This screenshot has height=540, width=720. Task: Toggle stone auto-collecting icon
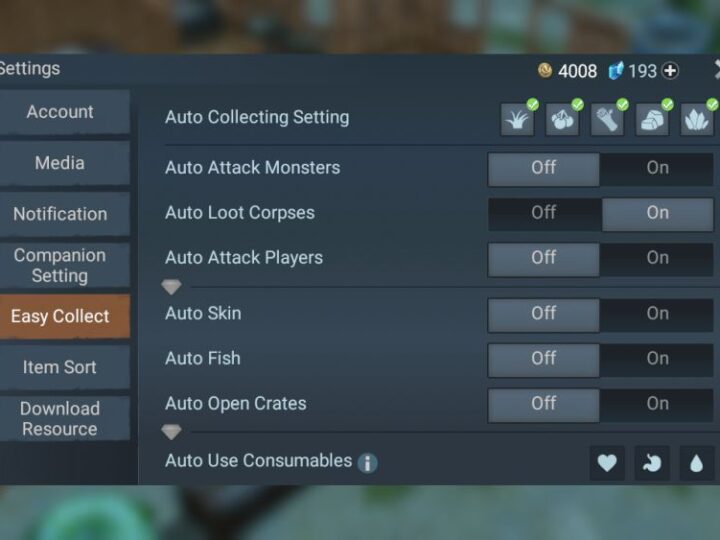pyautogui.click(x=652, y=119)
